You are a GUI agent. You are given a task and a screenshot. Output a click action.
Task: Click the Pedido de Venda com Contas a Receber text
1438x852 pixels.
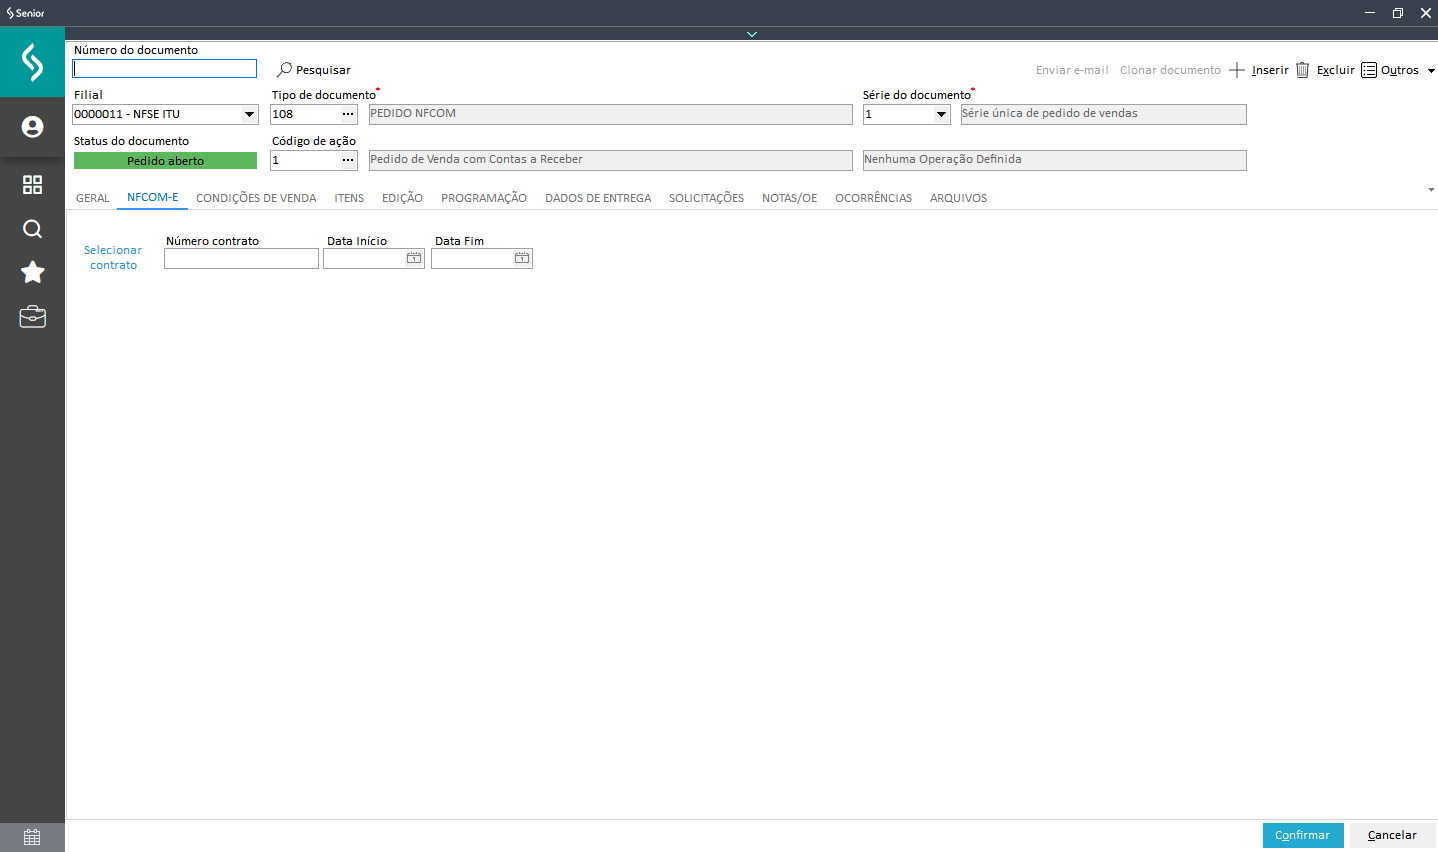[476, 159]
